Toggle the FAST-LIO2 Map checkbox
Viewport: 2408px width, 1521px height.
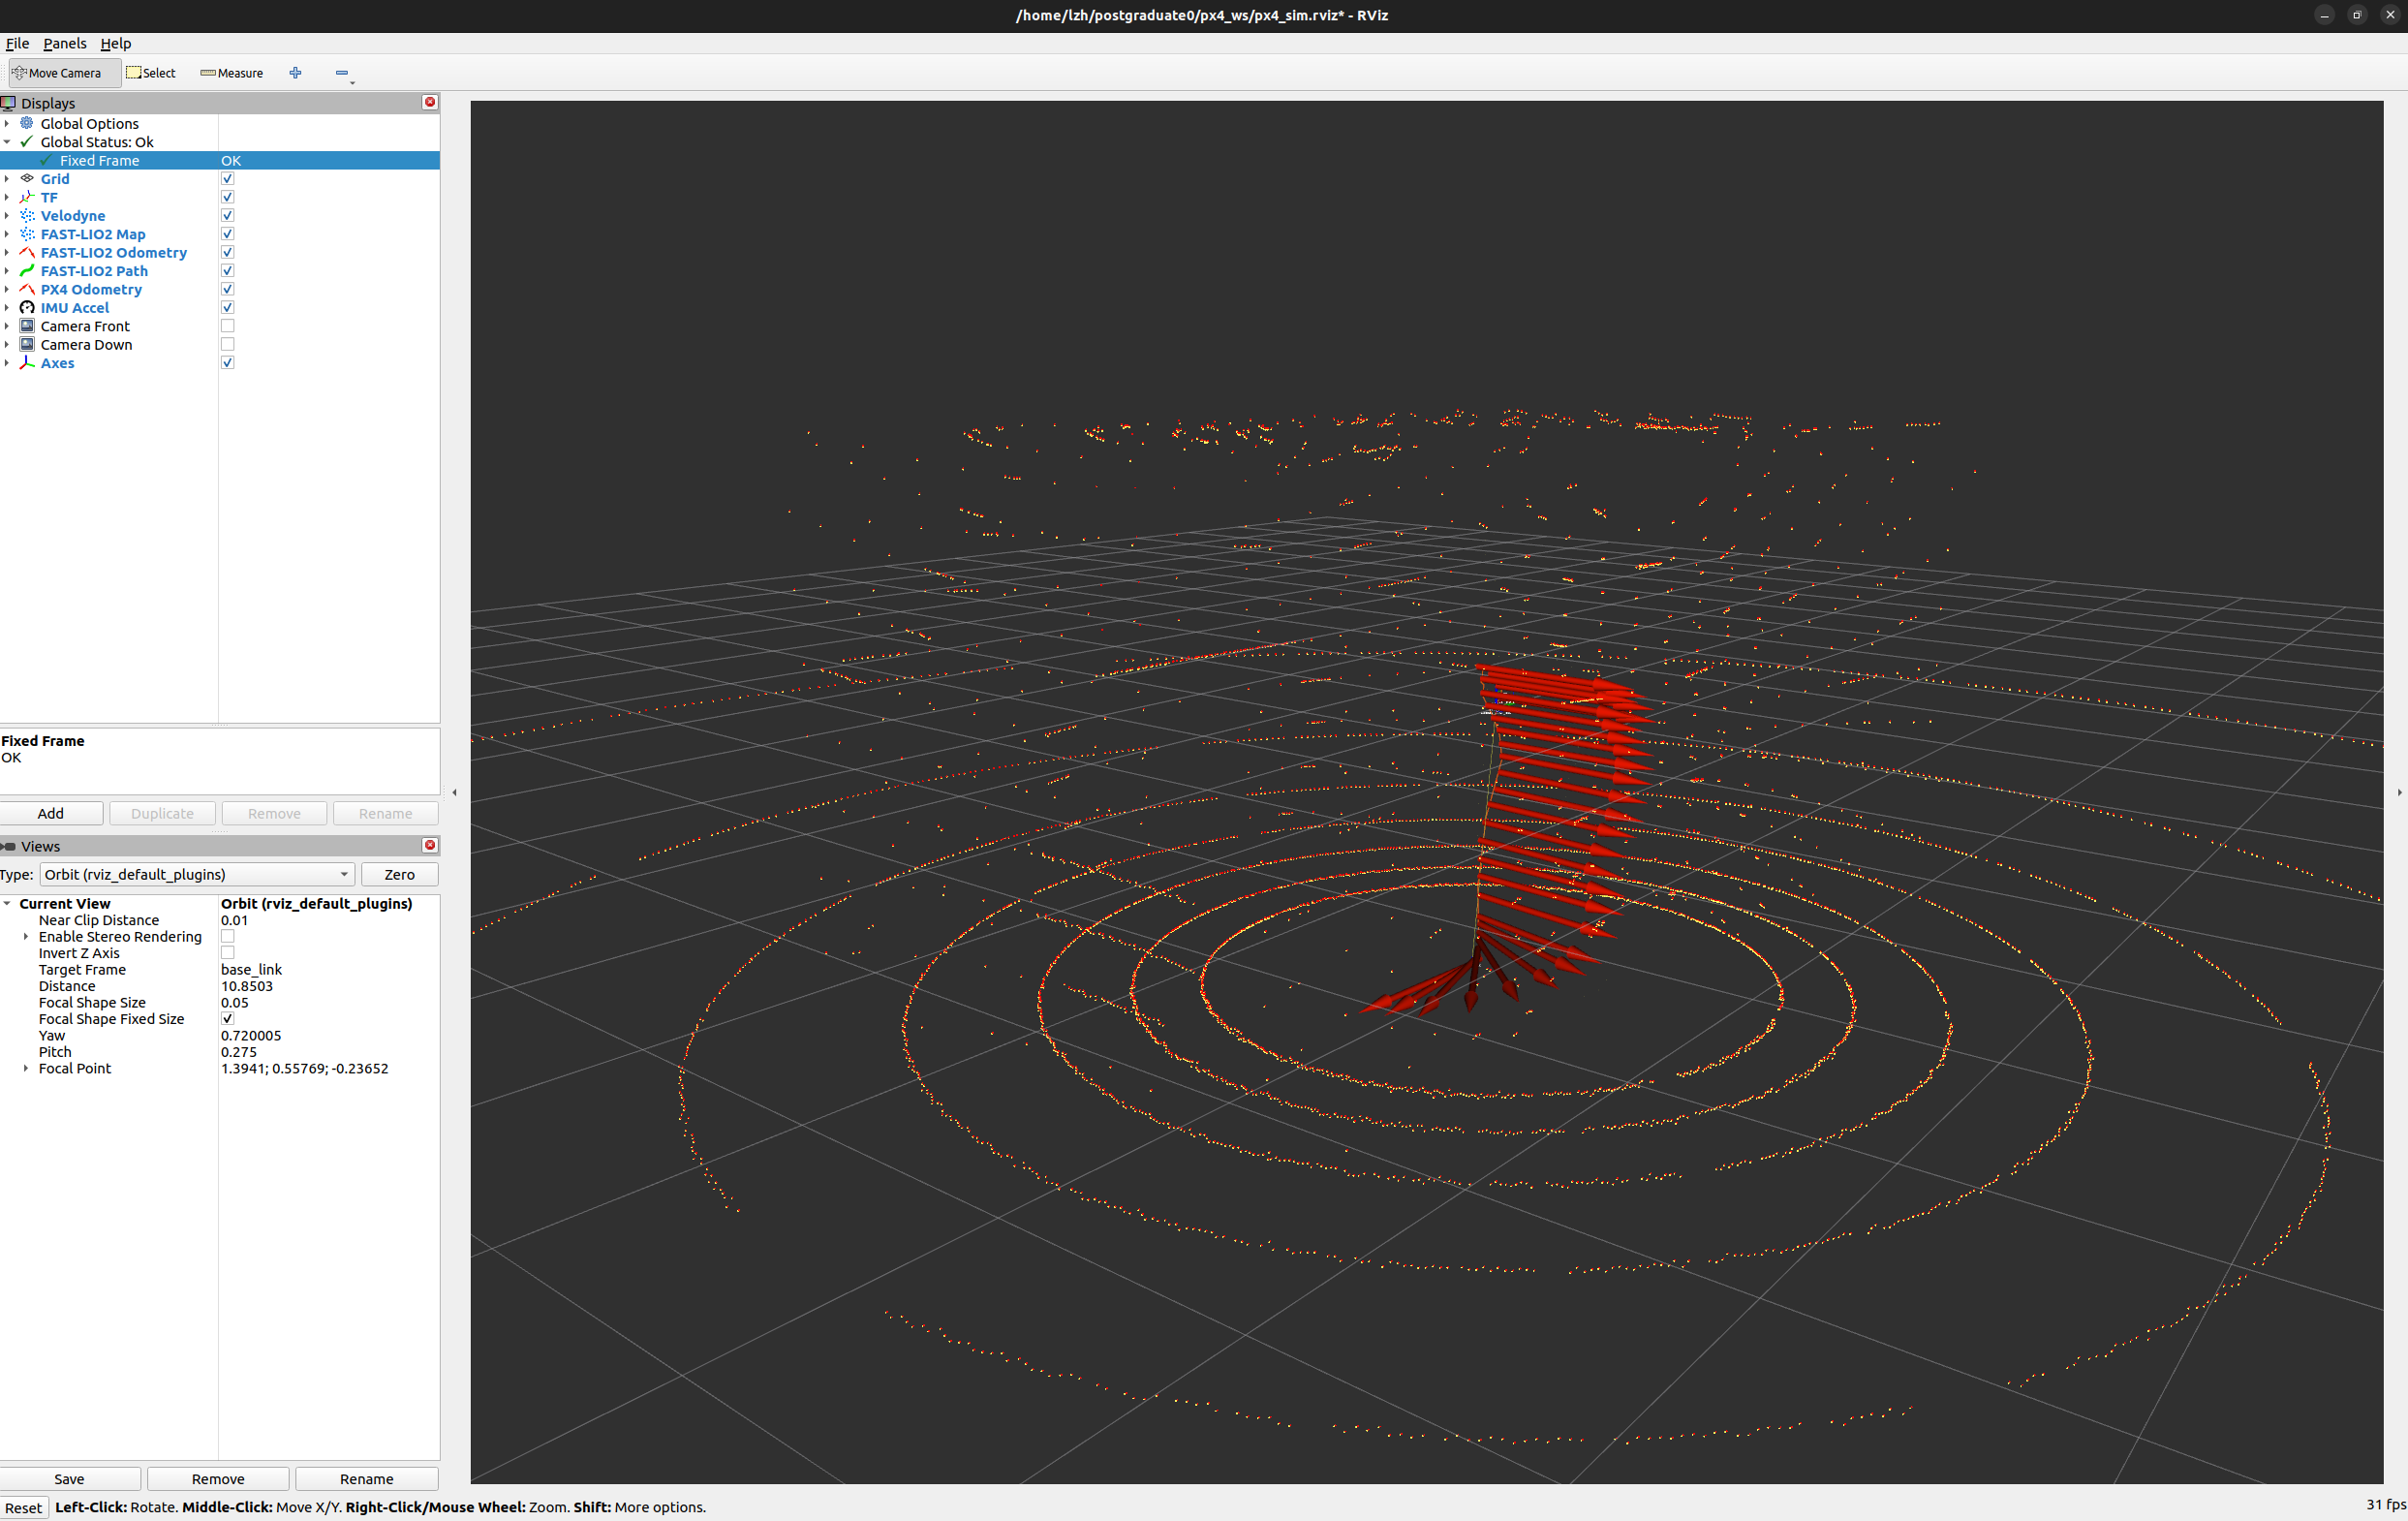(x=227, y=234)
